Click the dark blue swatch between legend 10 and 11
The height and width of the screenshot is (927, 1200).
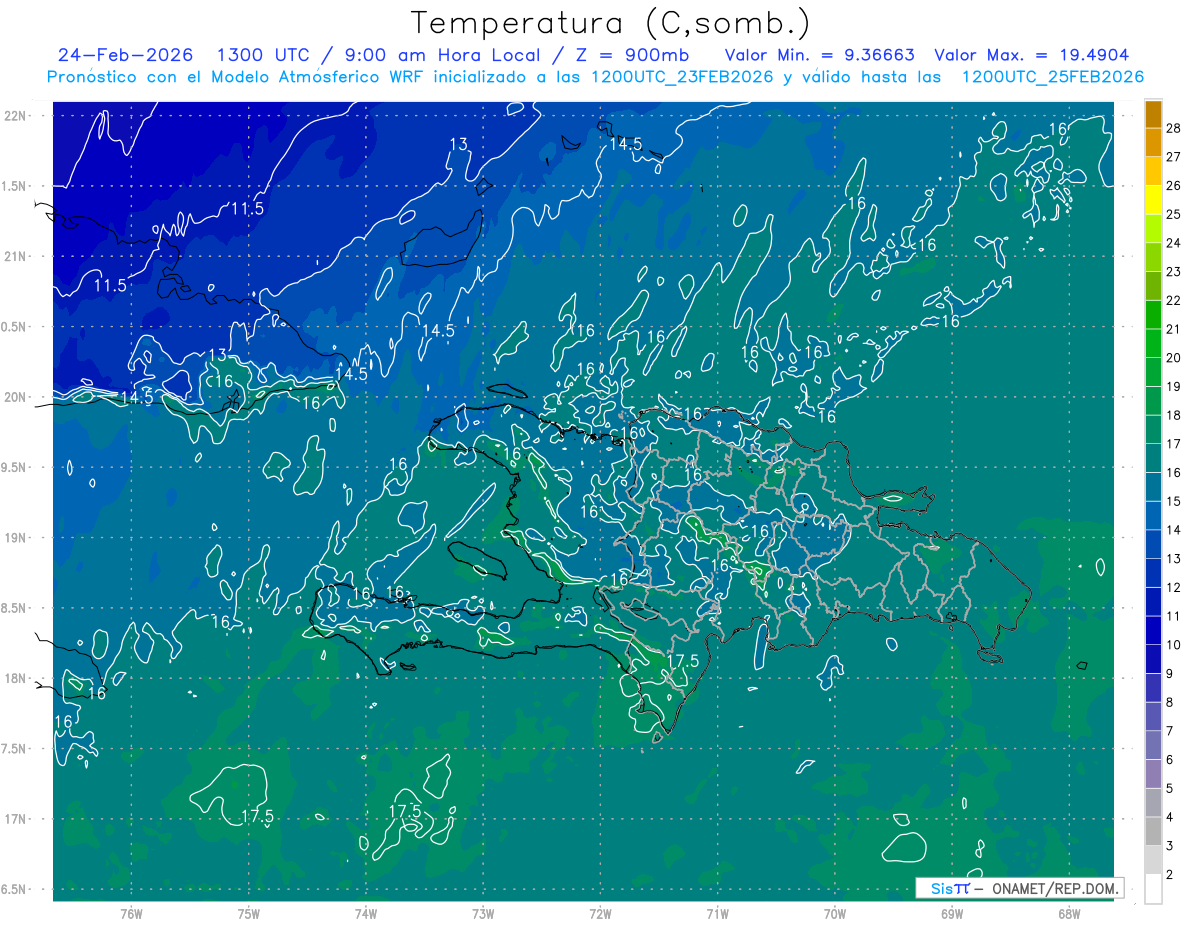[1153, 630]
